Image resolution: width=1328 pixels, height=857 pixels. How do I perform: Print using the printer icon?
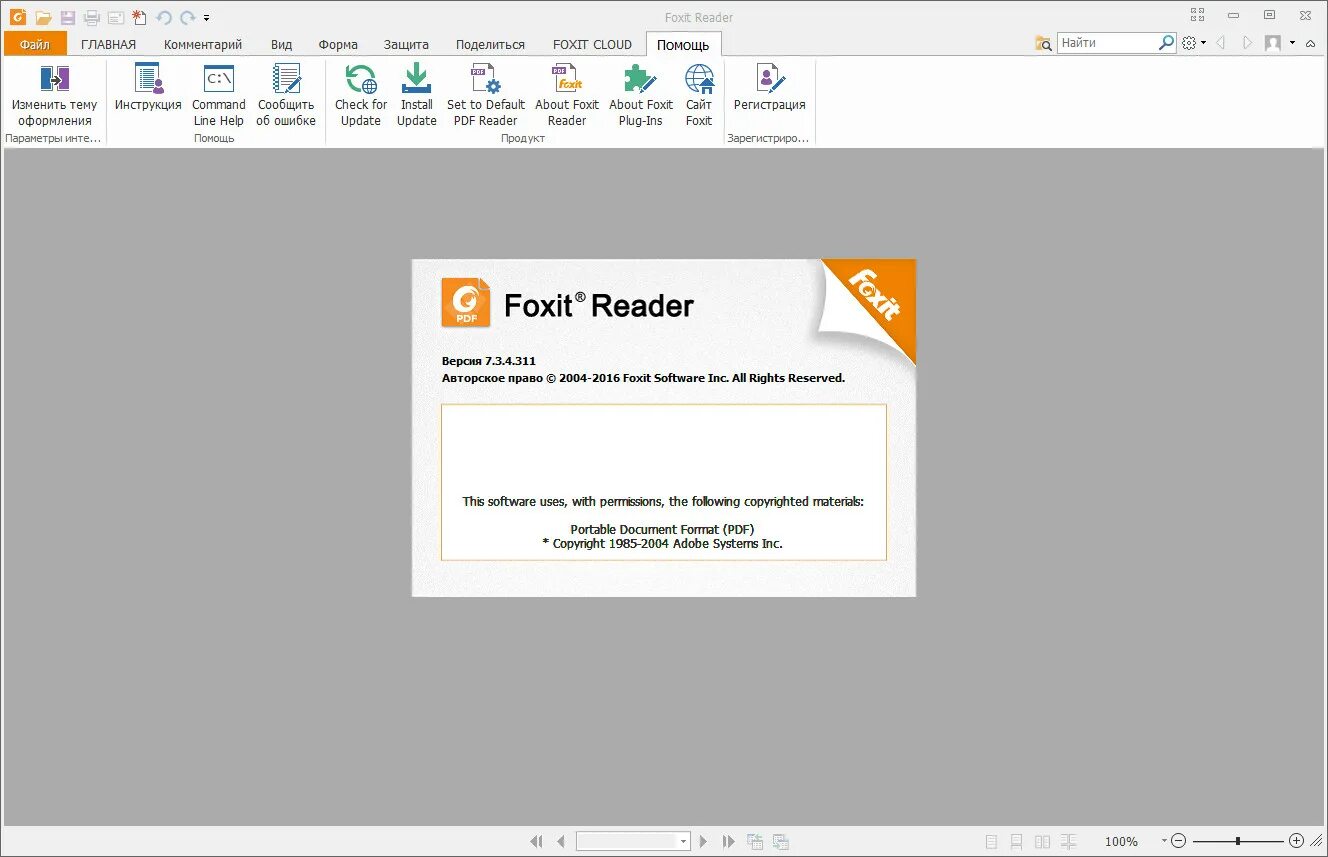(x=92, y=17)
